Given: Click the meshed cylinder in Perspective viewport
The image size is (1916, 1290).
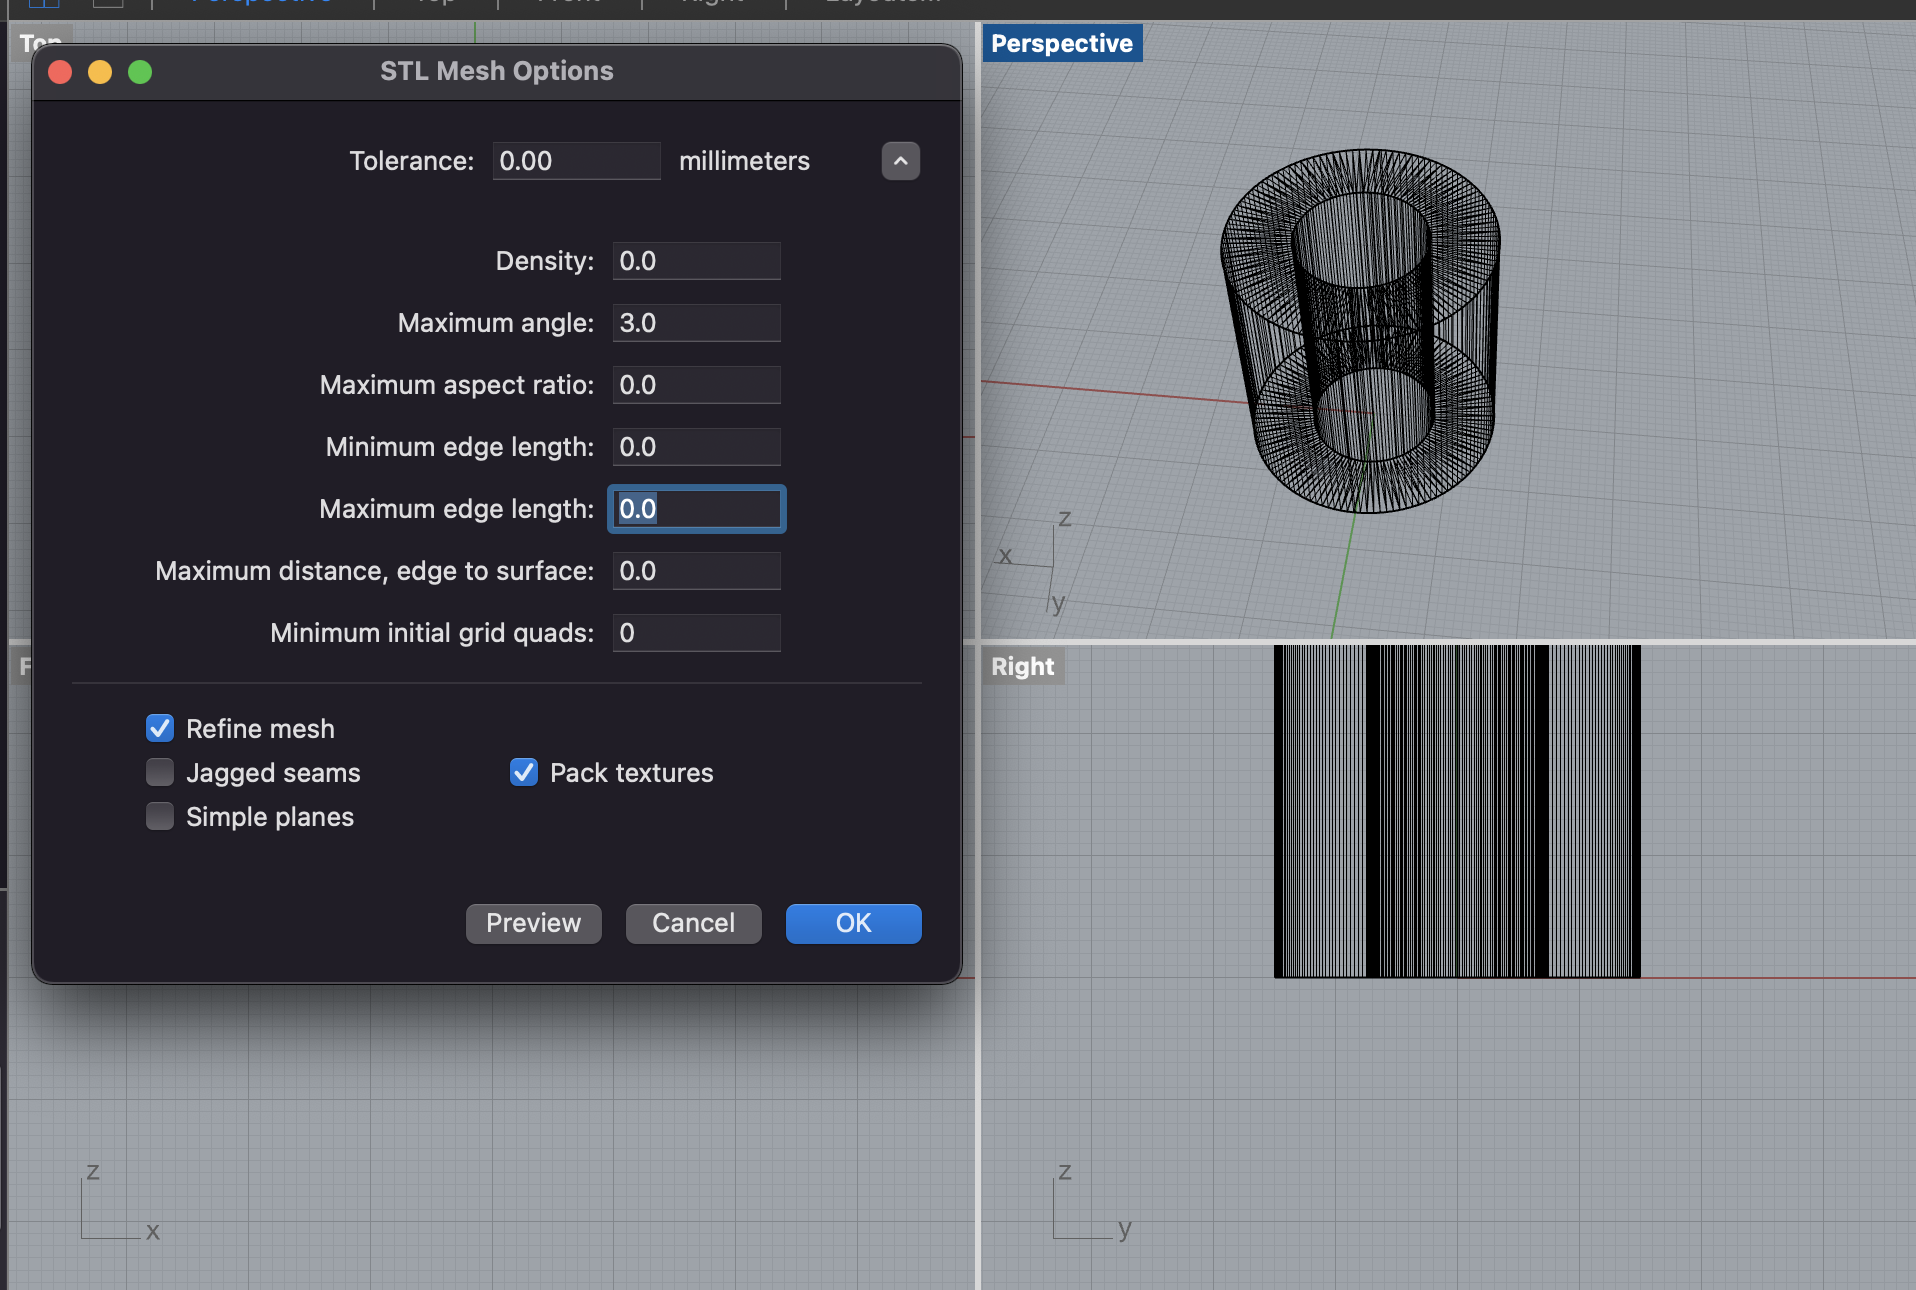Looking at the screenshot, I should [1361, 330].
